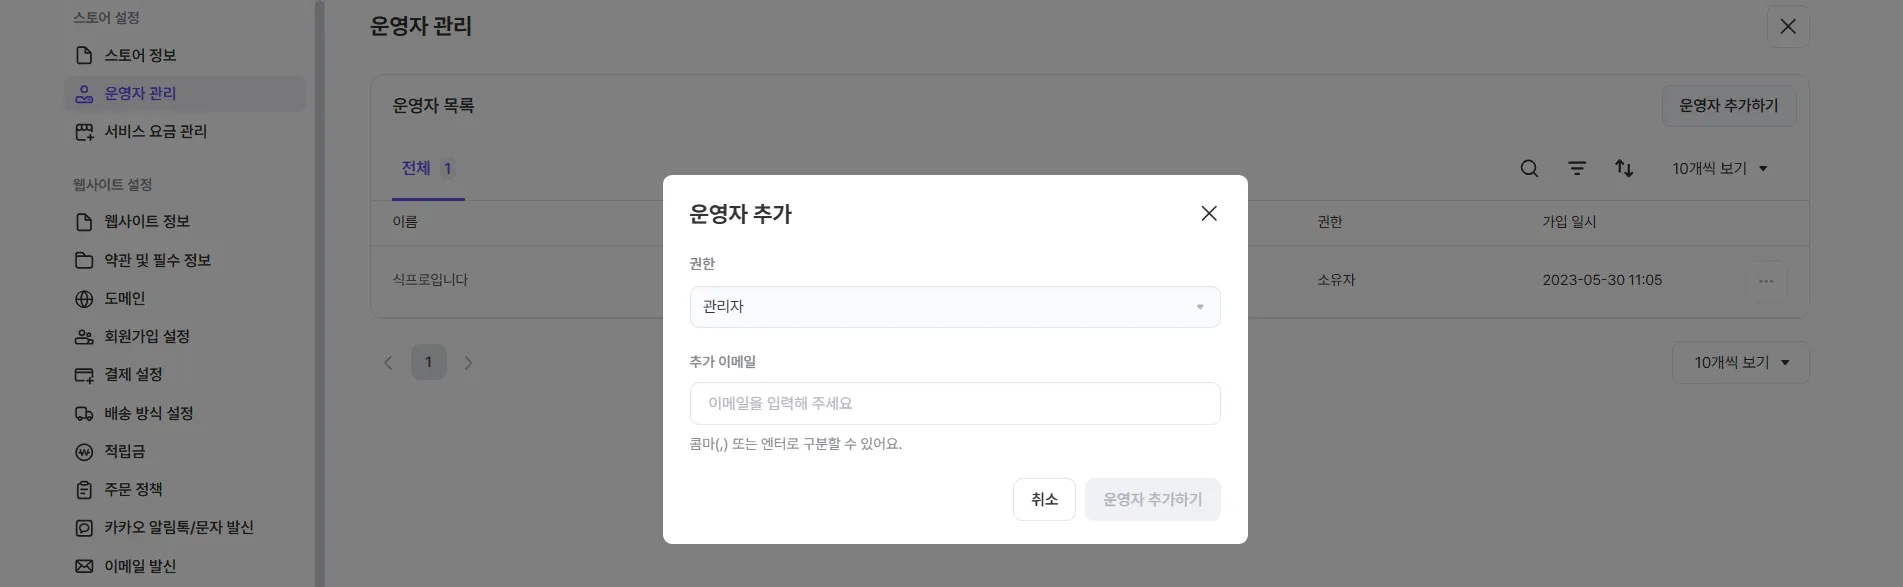Expand the bottom 10개씩 보기 dropdown
The width and height of the screenshot is (1903, 587).
pos(1740,362)
